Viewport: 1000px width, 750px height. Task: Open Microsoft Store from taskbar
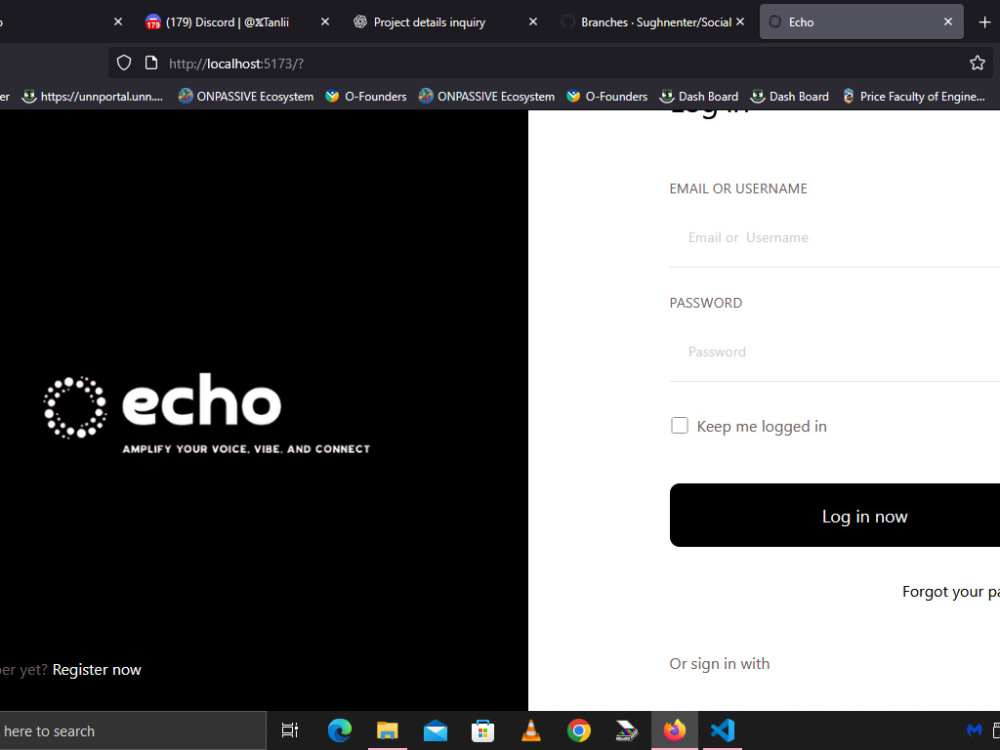click(x=483, y=731)
